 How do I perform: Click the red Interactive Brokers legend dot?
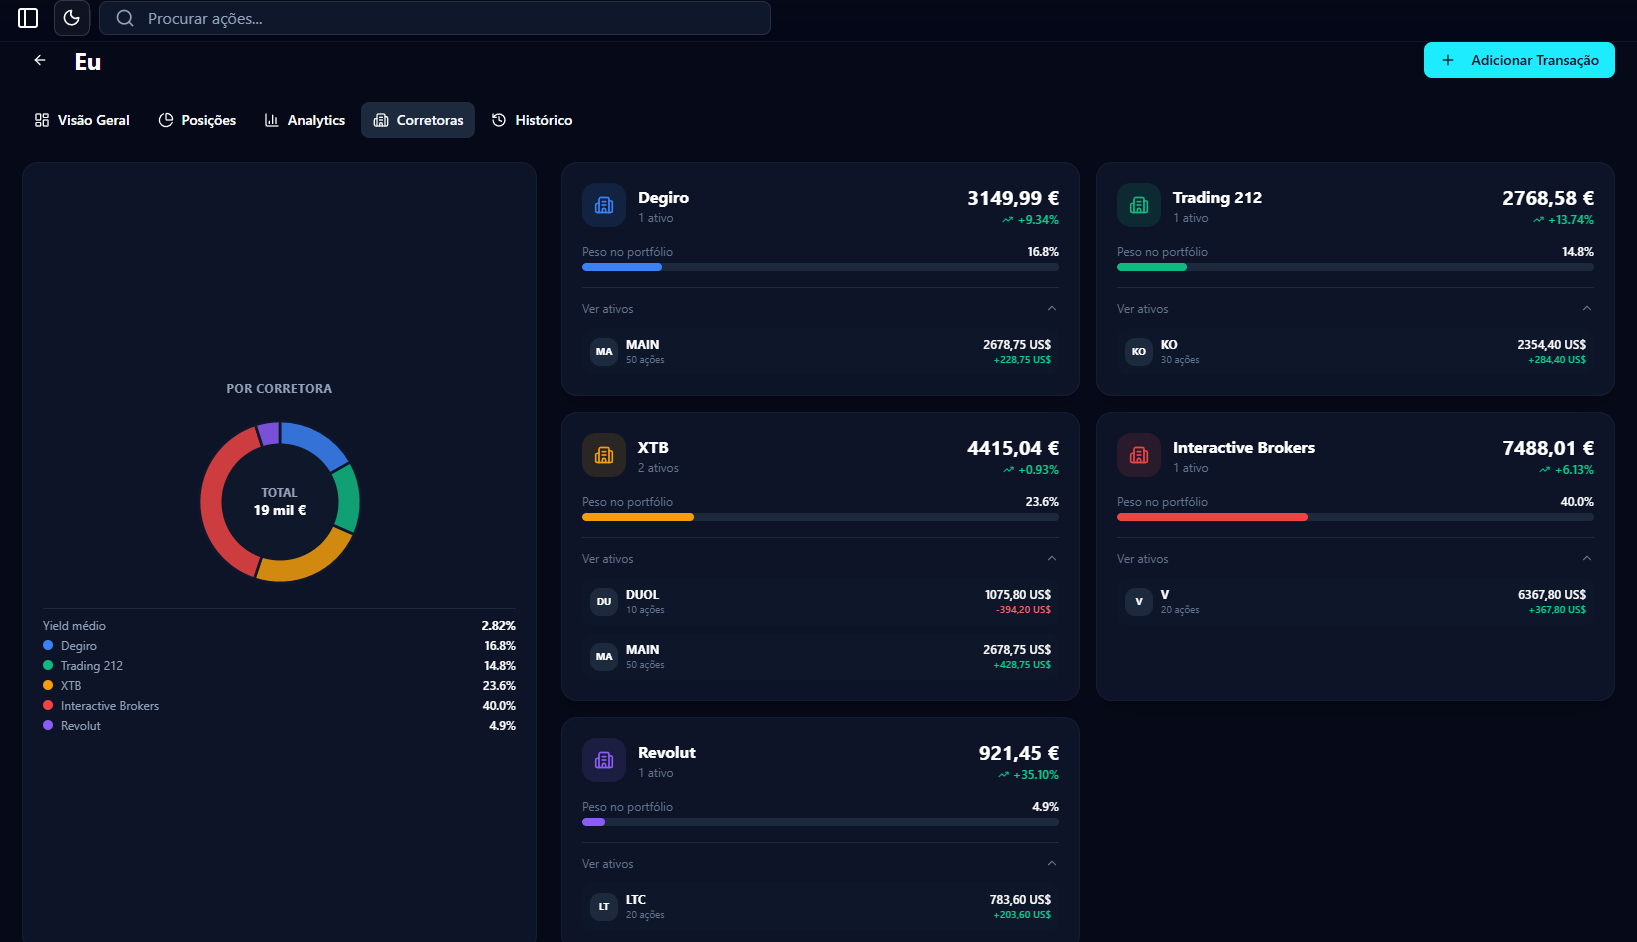(48, 705)
